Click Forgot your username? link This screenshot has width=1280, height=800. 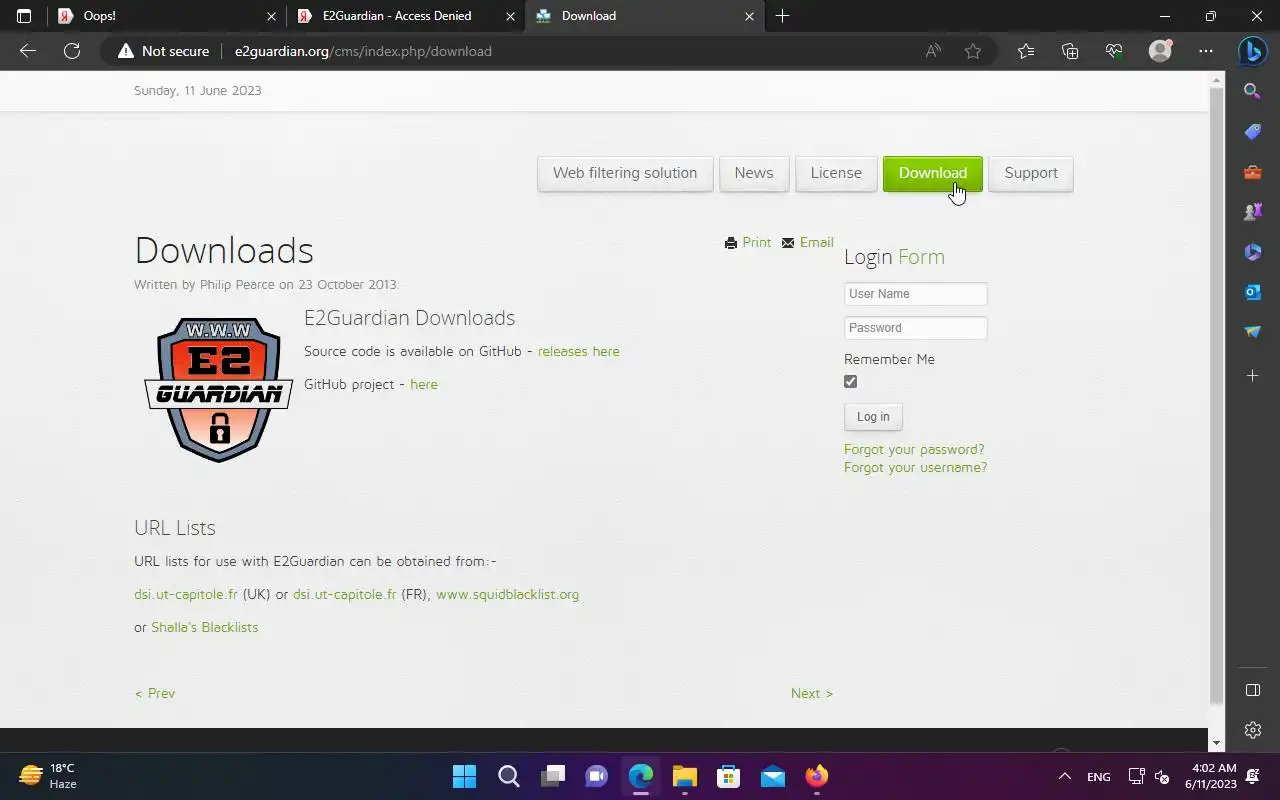coord(916,467)
